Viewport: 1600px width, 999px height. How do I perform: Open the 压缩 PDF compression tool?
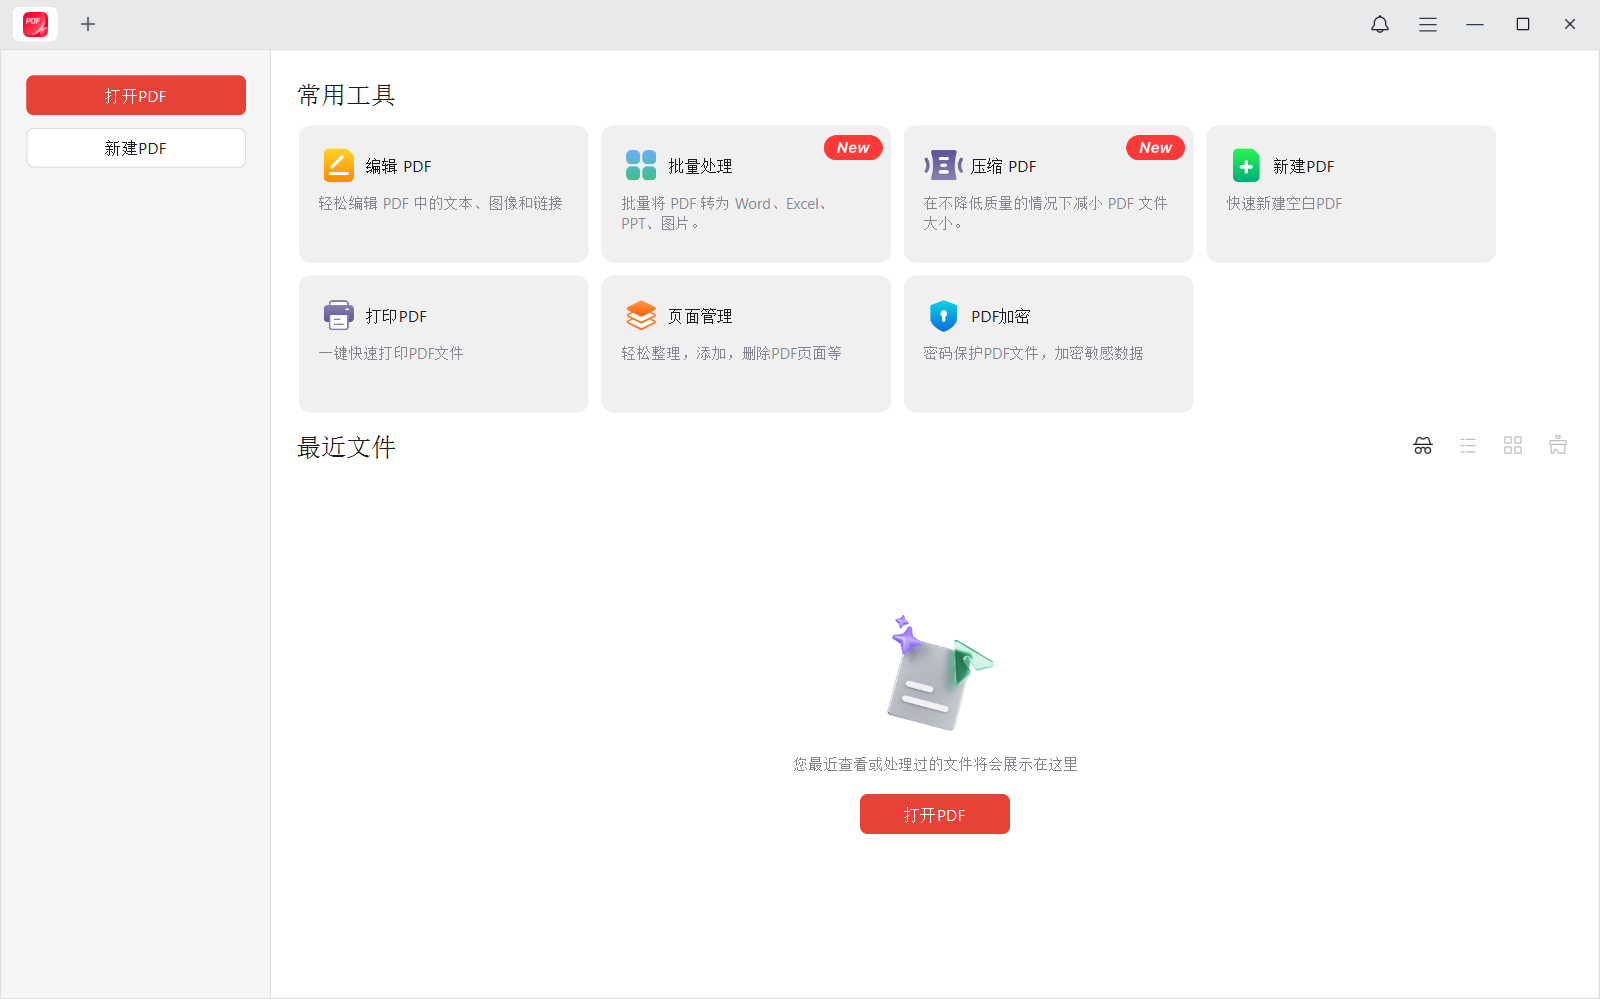[x=1047, y=194]
